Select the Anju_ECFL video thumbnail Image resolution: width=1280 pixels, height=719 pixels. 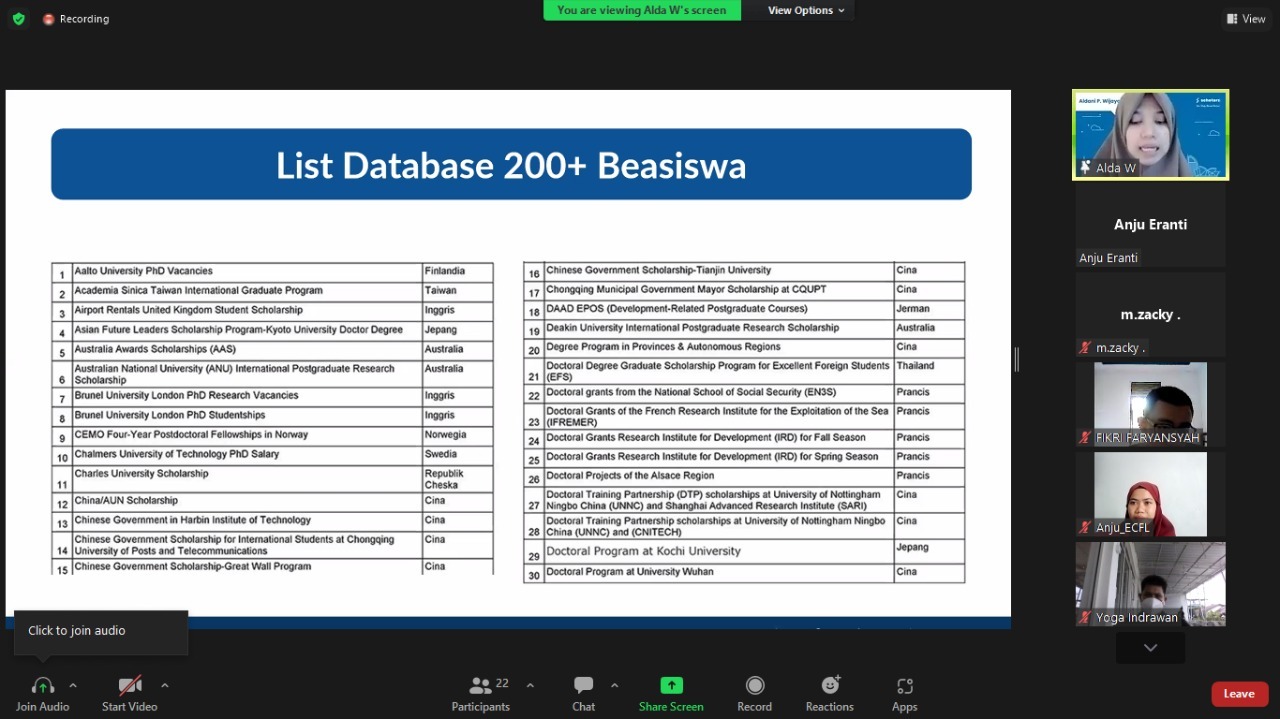pos(1151,494)
